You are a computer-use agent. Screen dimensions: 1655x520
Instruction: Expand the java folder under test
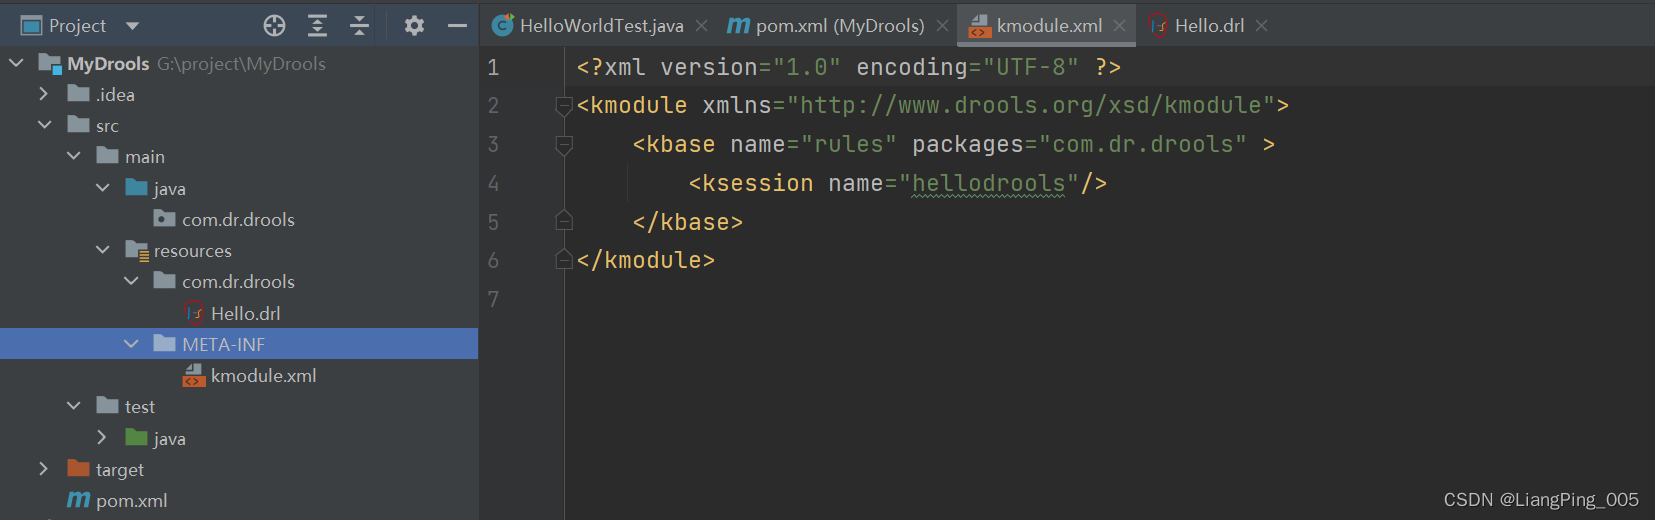[102, 438]
